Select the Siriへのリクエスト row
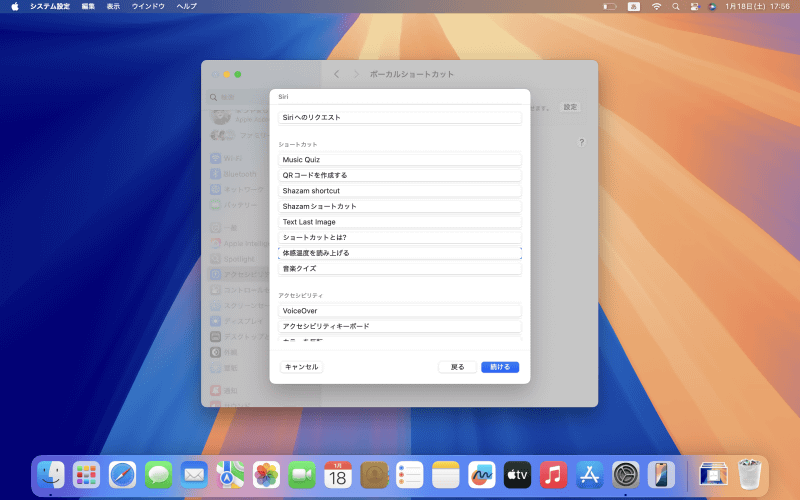This screenshot has height=500, width=800. [399, 117]
